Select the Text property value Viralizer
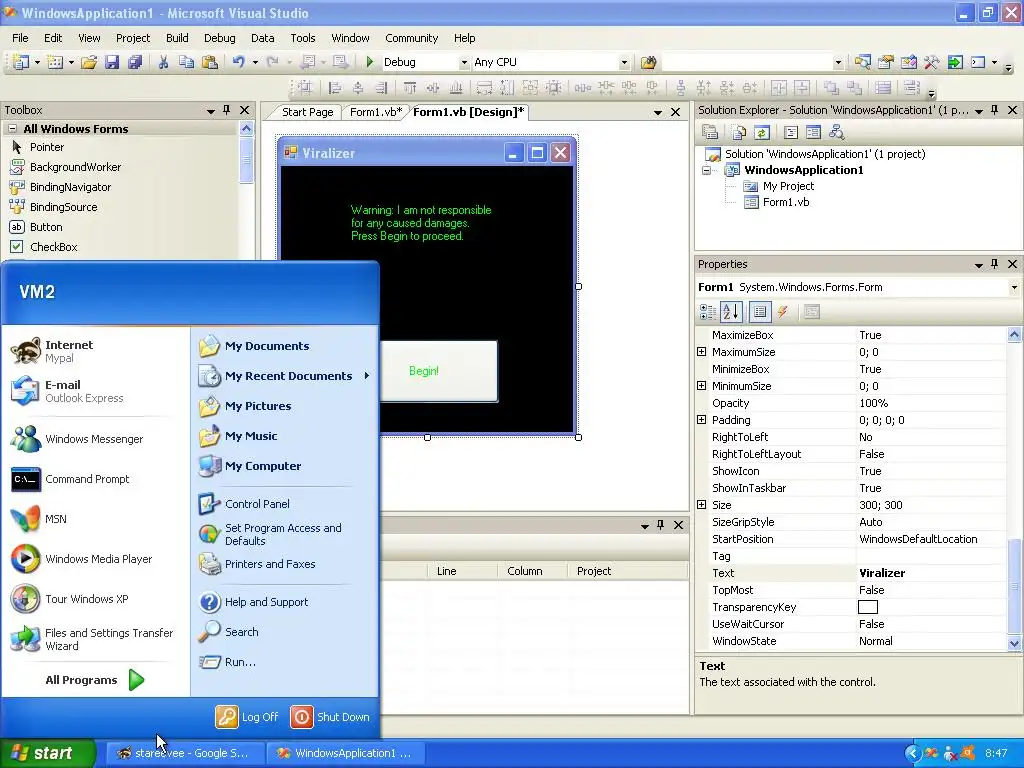 tap(932, 573)
